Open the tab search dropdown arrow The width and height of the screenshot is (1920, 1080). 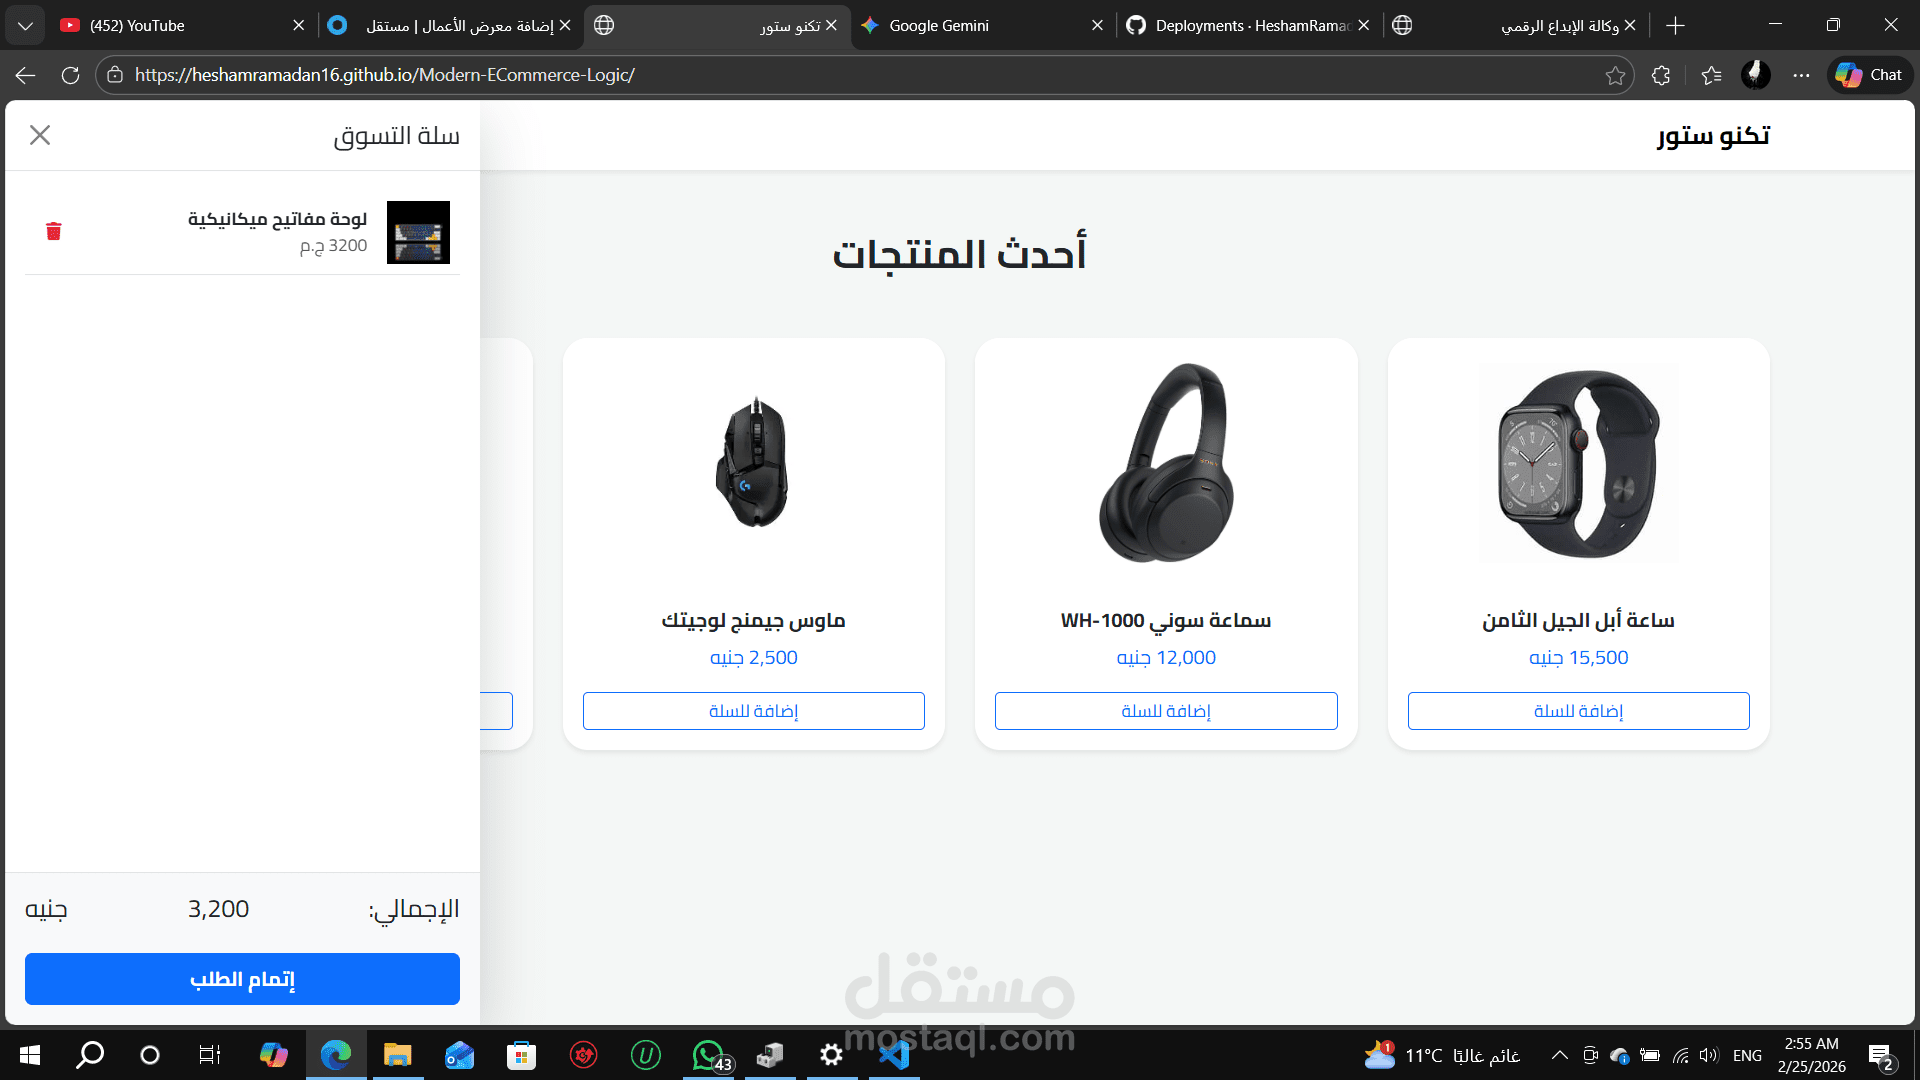pos(25,25)
